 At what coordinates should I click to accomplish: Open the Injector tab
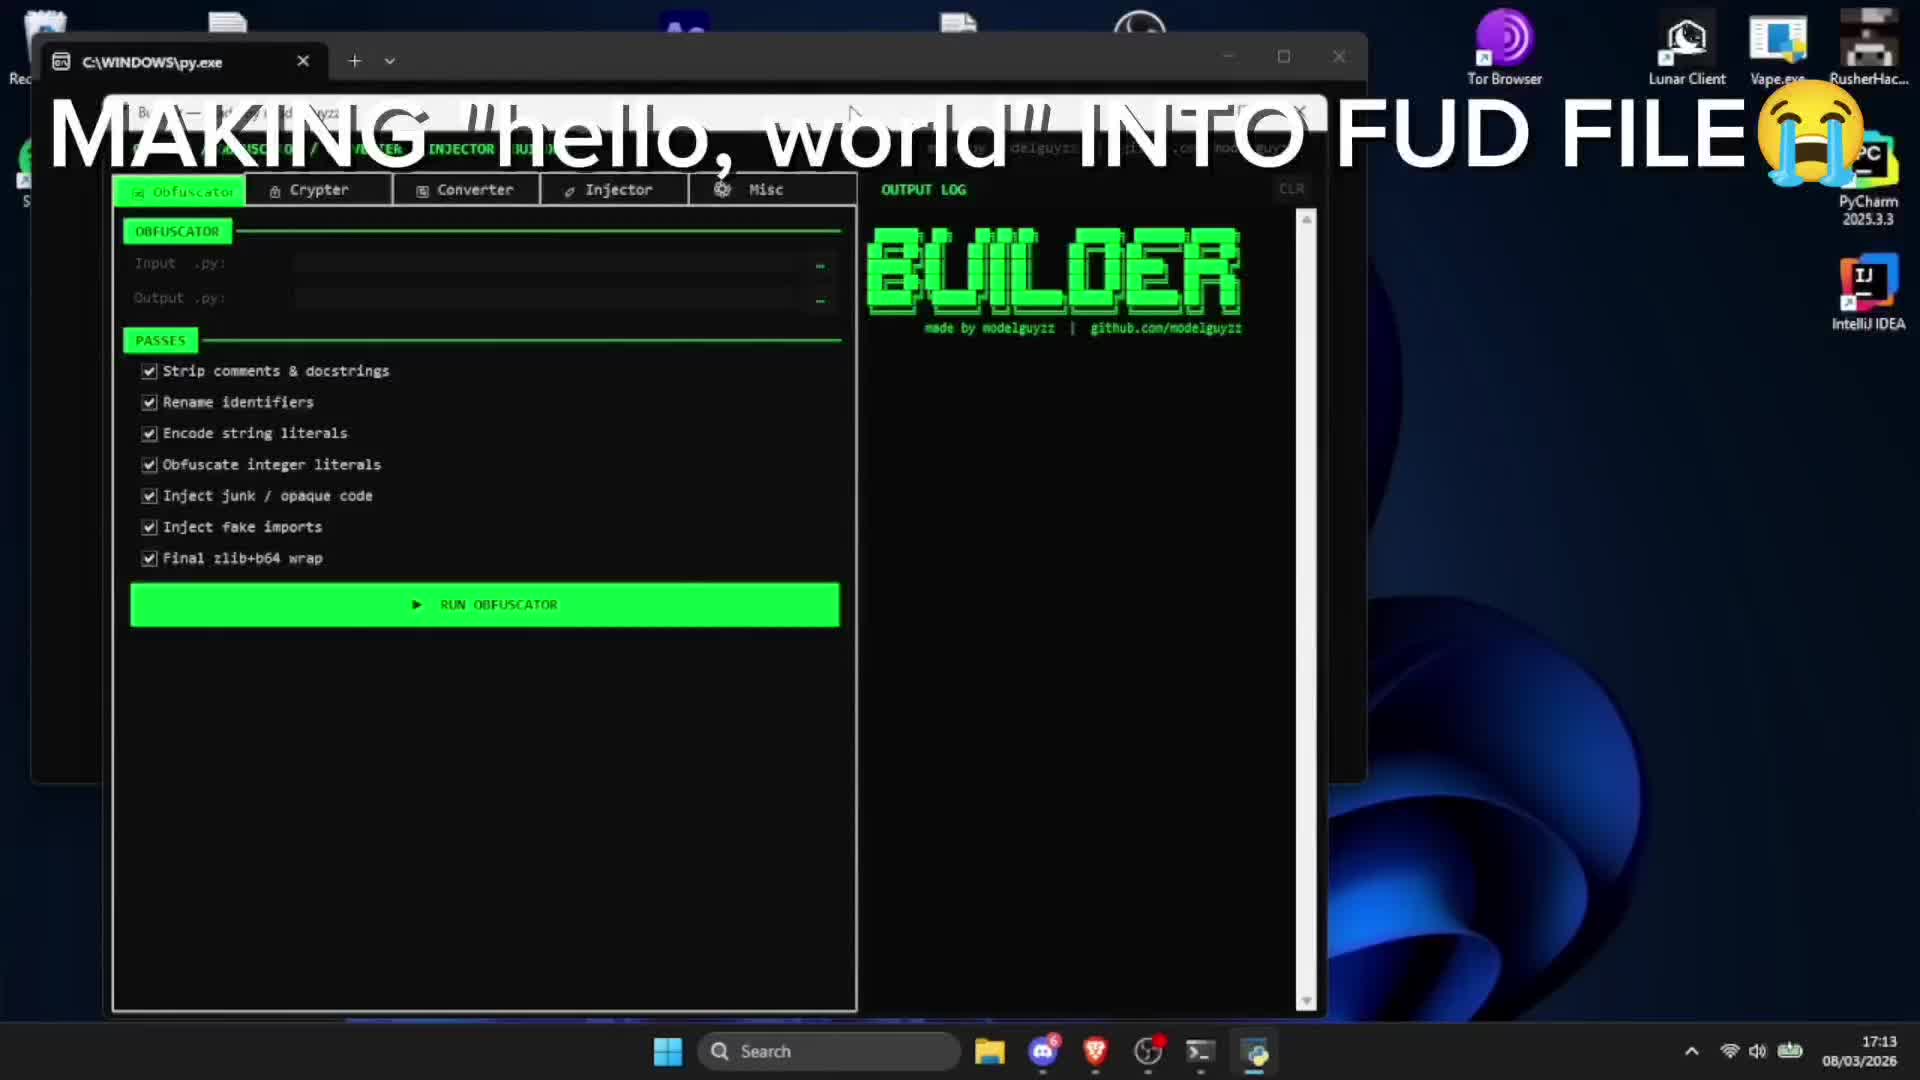click(614, 190)
